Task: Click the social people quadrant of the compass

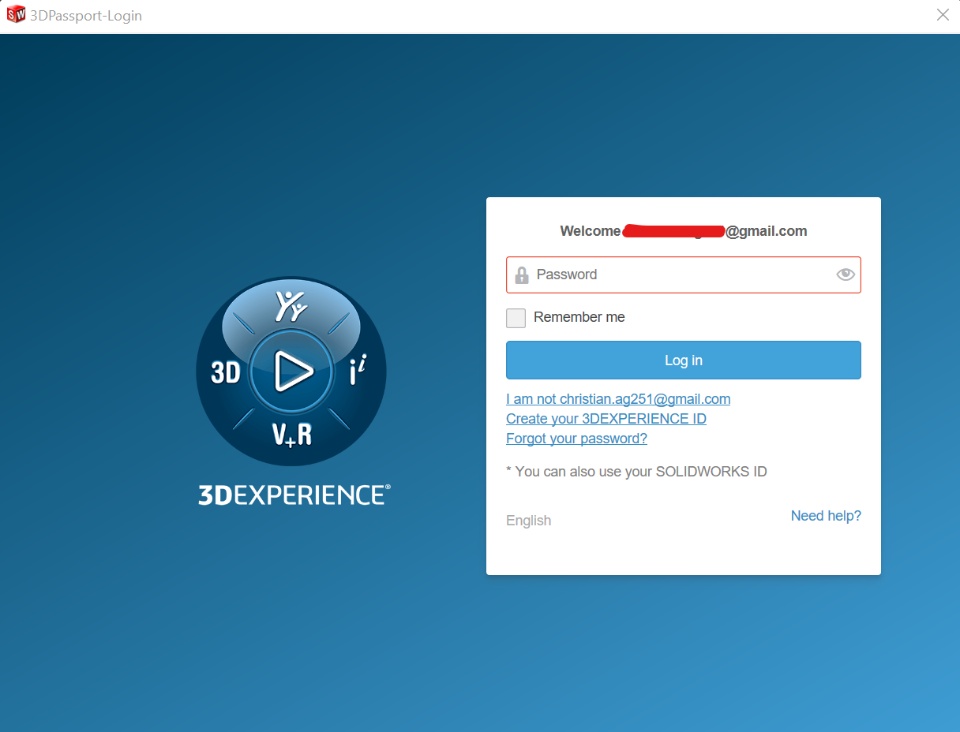Action: click(x=290, y=306)
